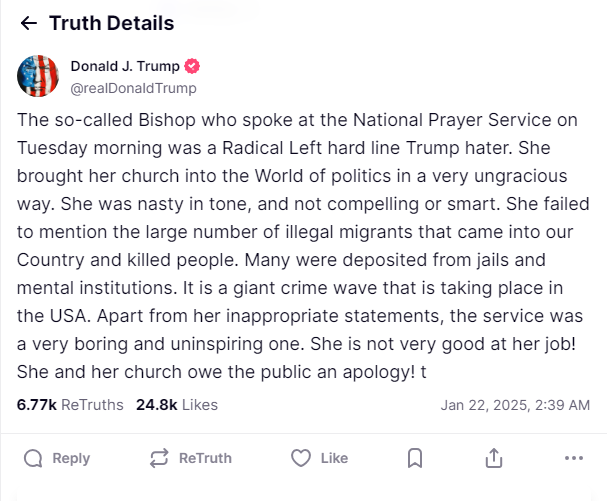Click the share upload icon
This screenshot has width=607, height=501.
pyautogui.click(x=493, y=458)
